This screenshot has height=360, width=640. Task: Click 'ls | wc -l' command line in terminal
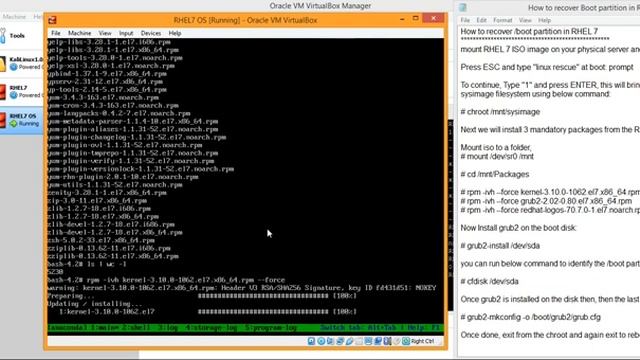click(x=87, y=264)
